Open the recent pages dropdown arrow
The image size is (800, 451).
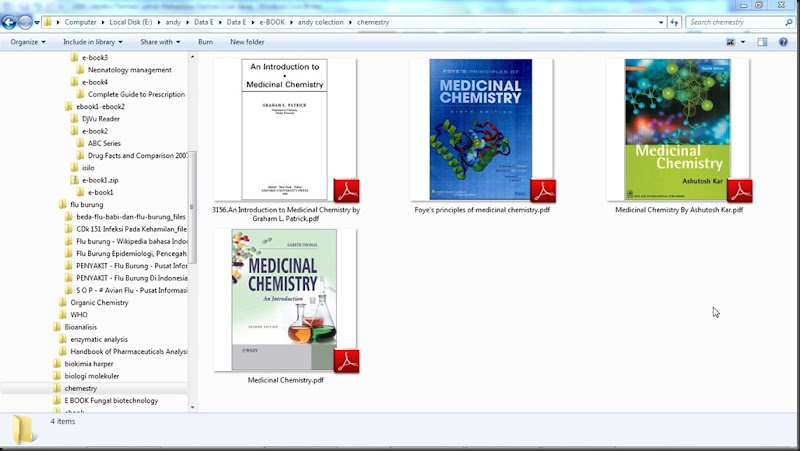[x=37, y=22]
